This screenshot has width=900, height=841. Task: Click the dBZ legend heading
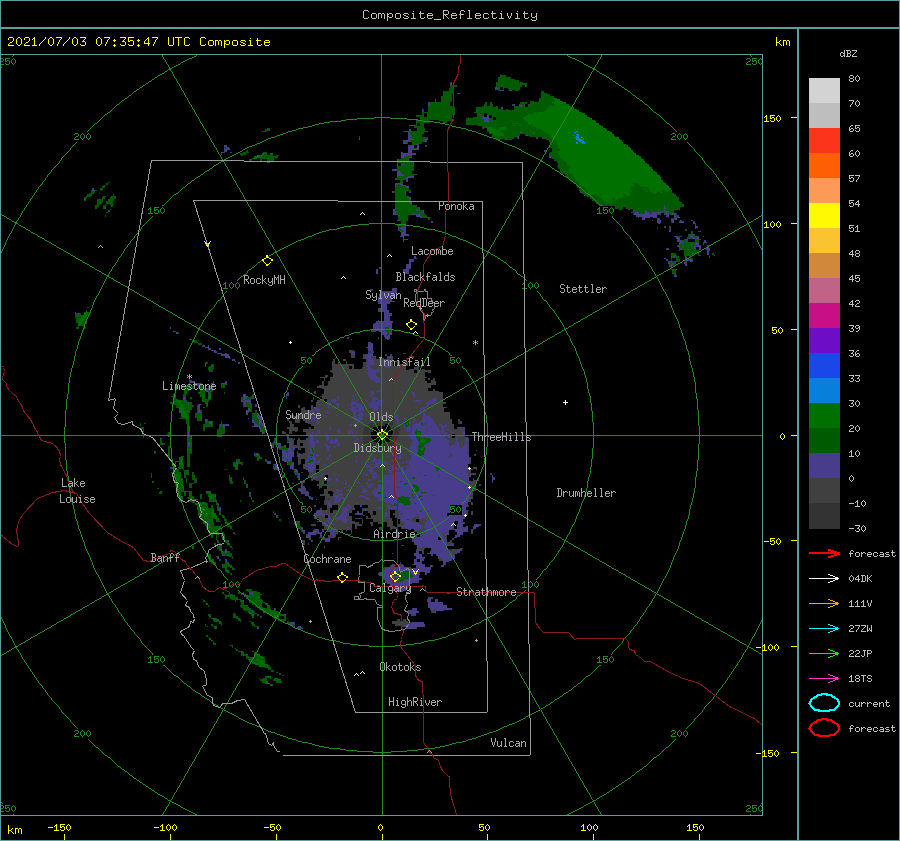click(848, 53)
